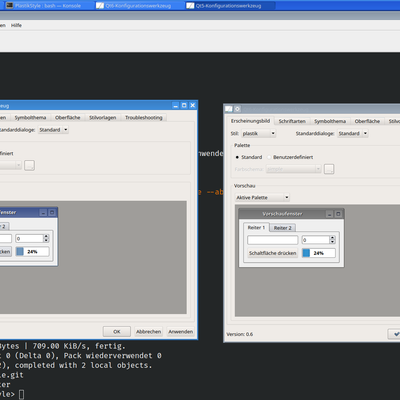The height and width of the screenshot is (400, 400).
Task: Open Troubleshooting tab in left window
Action: click(144, 118)
